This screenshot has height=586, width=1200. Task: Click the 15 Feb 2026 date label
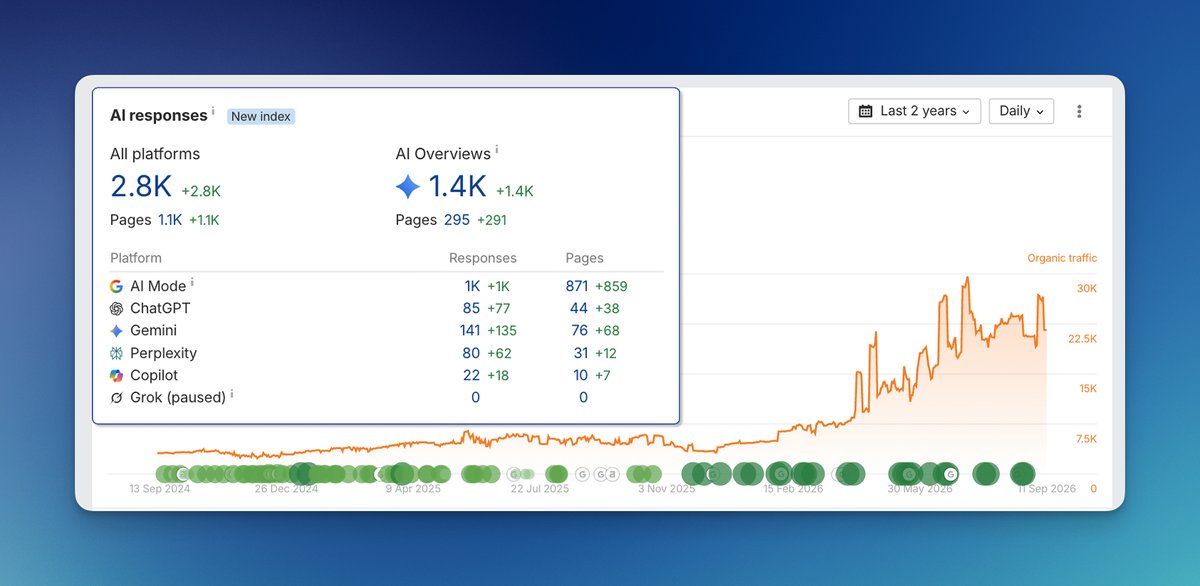pyautogui.click(x=794, y=489)
